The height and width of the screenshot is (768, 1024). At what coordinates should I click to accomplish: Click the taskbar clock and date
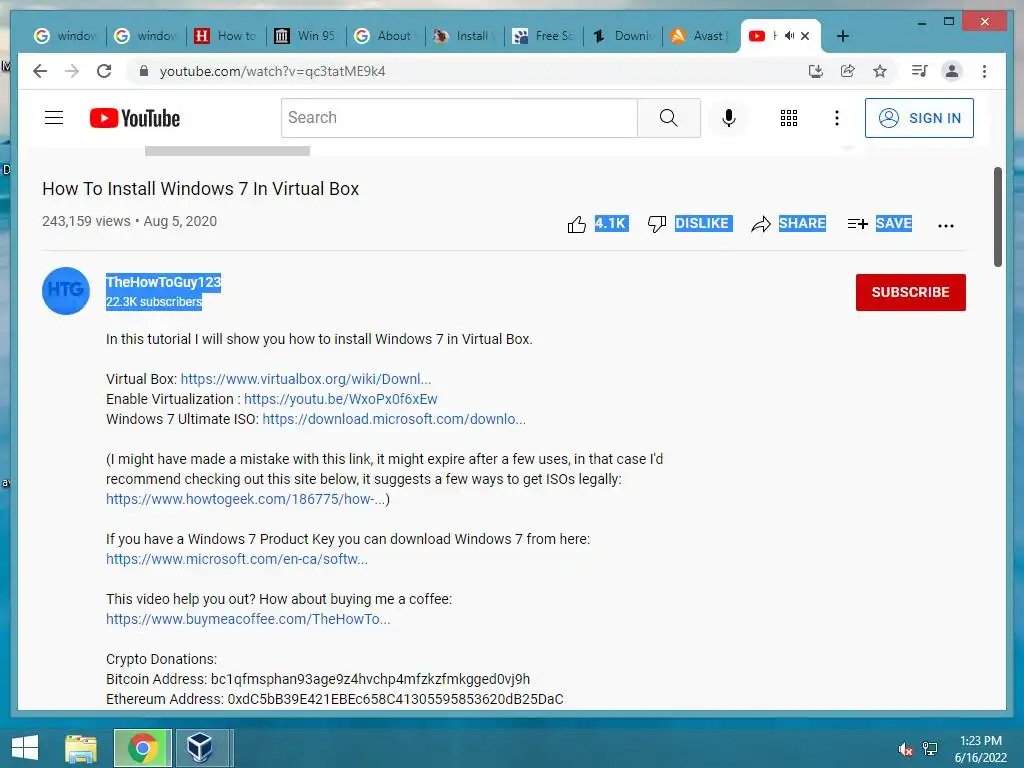980,749
